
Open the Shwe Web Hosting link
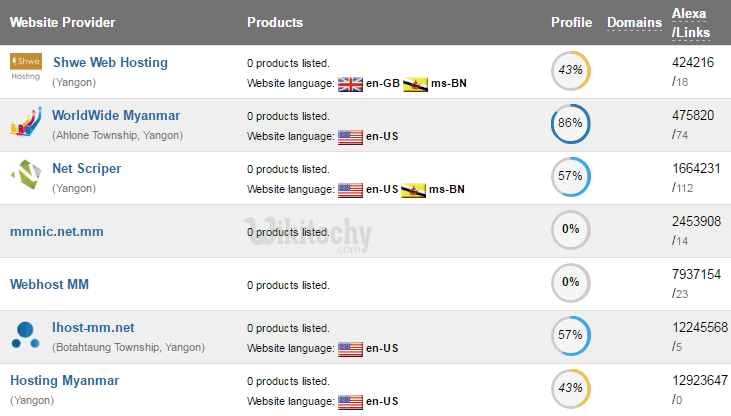tap(110, 62)
